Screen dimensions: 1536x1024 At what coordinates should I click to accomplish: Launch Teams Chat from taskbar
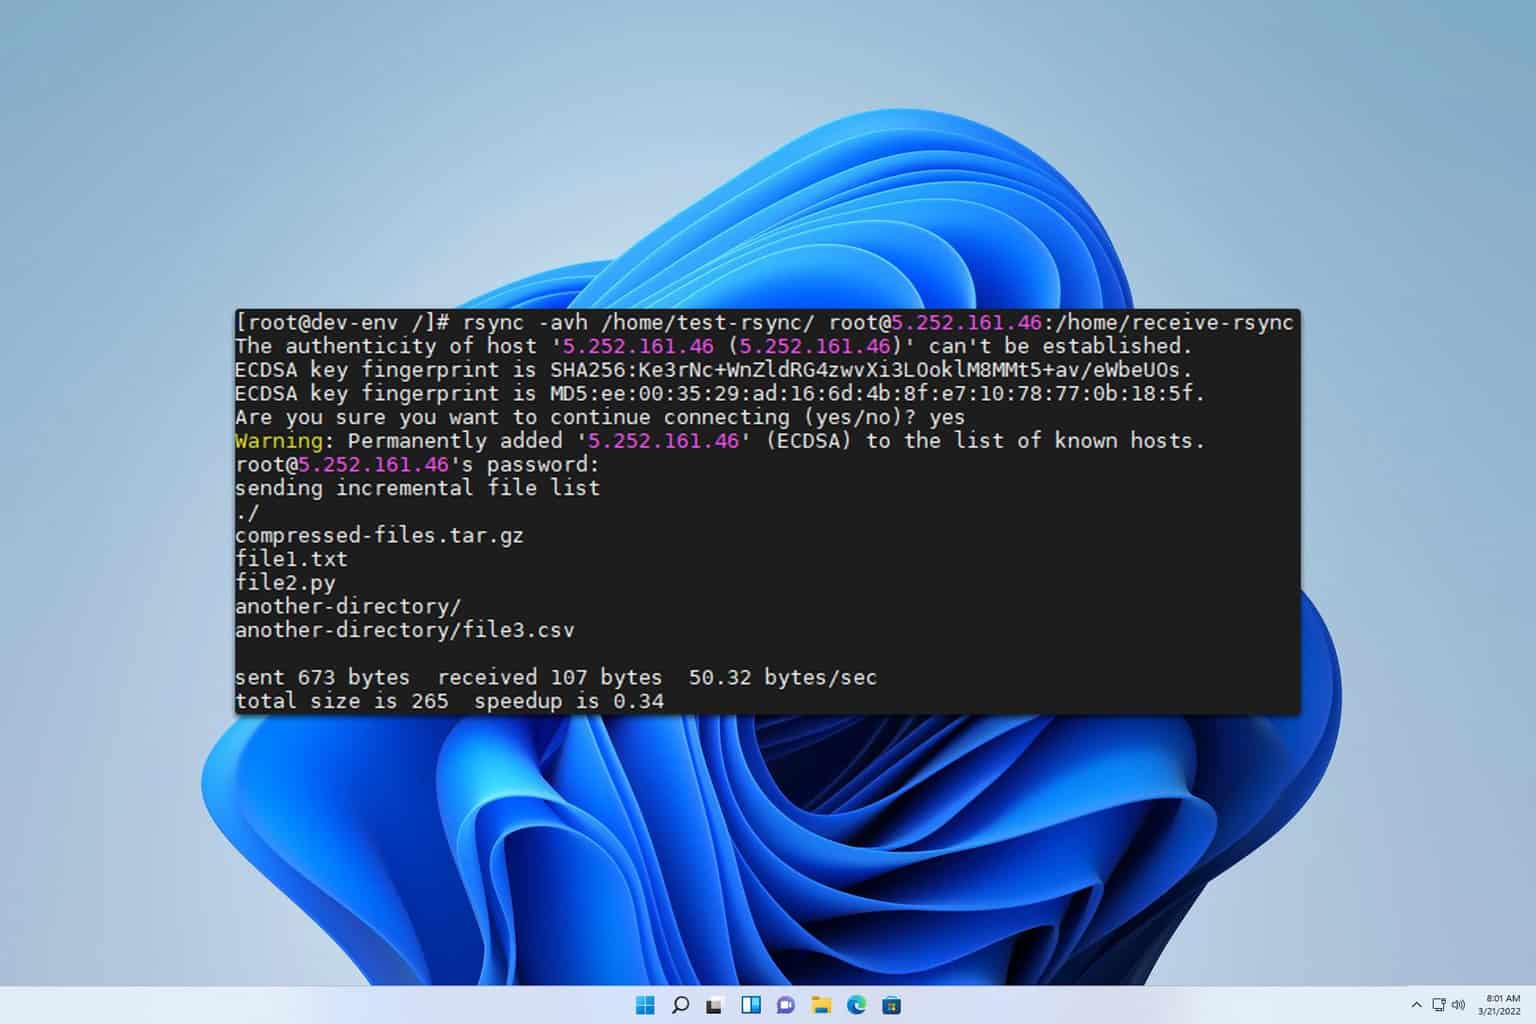coord(786,1005)
